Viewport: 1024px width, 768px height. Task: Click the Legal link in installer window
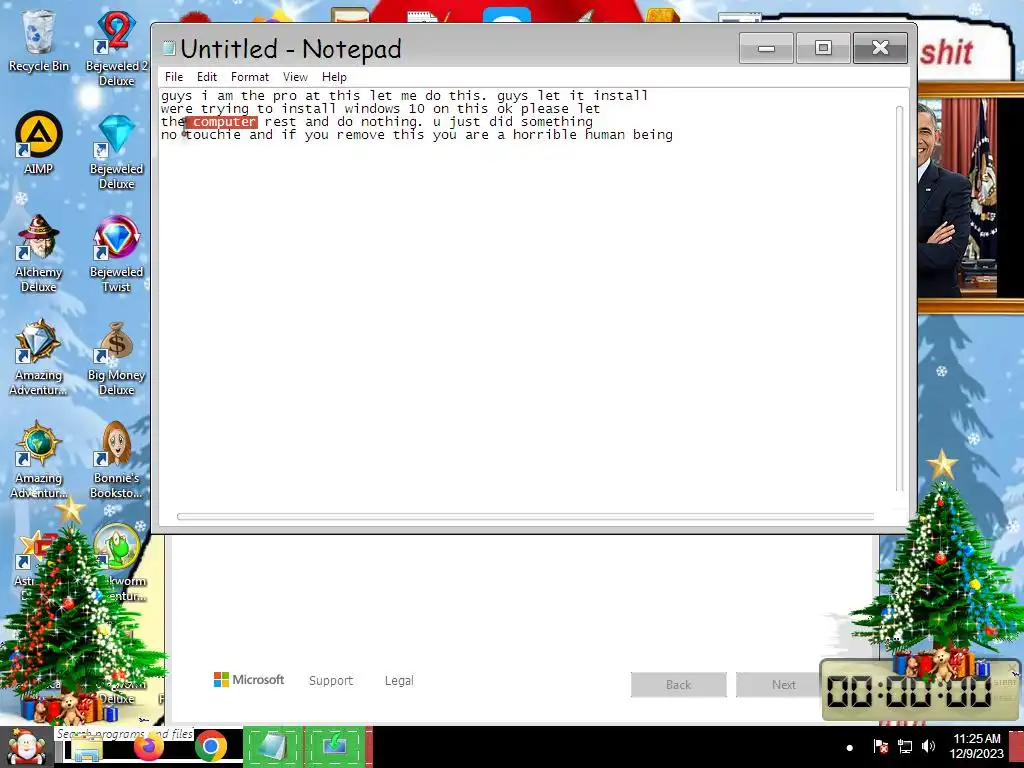tap(399, 680)
